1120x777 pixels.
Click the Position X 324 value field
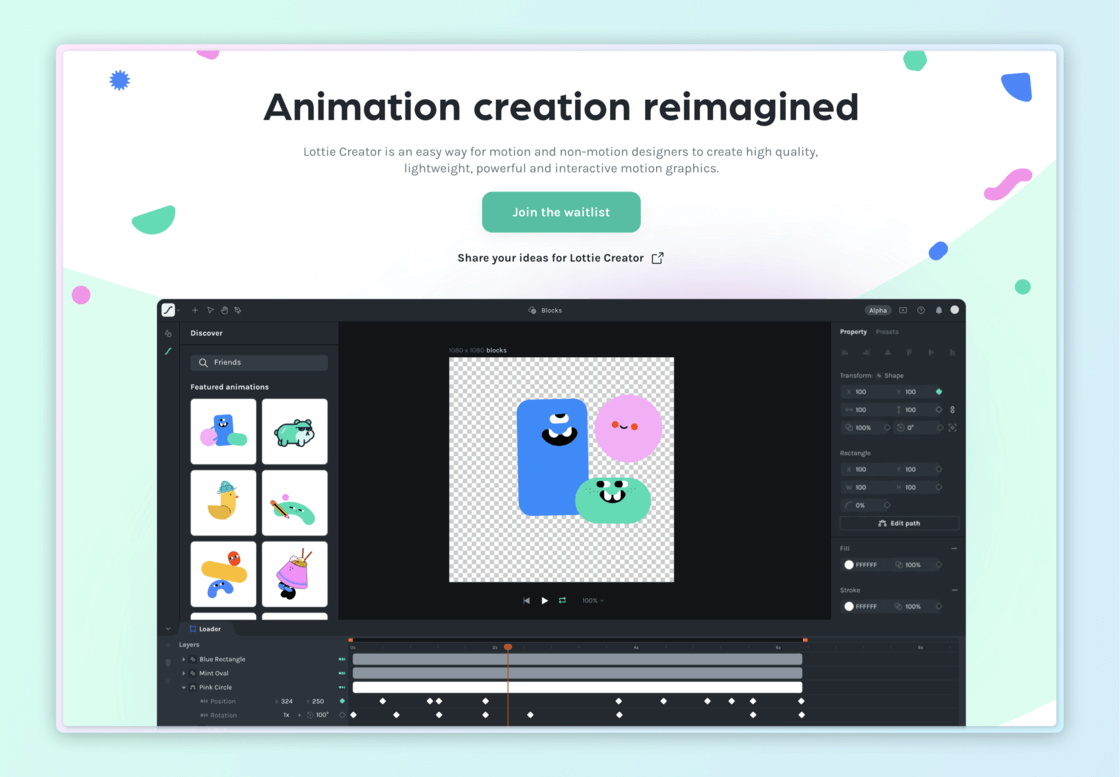click(x=284, y=701)
